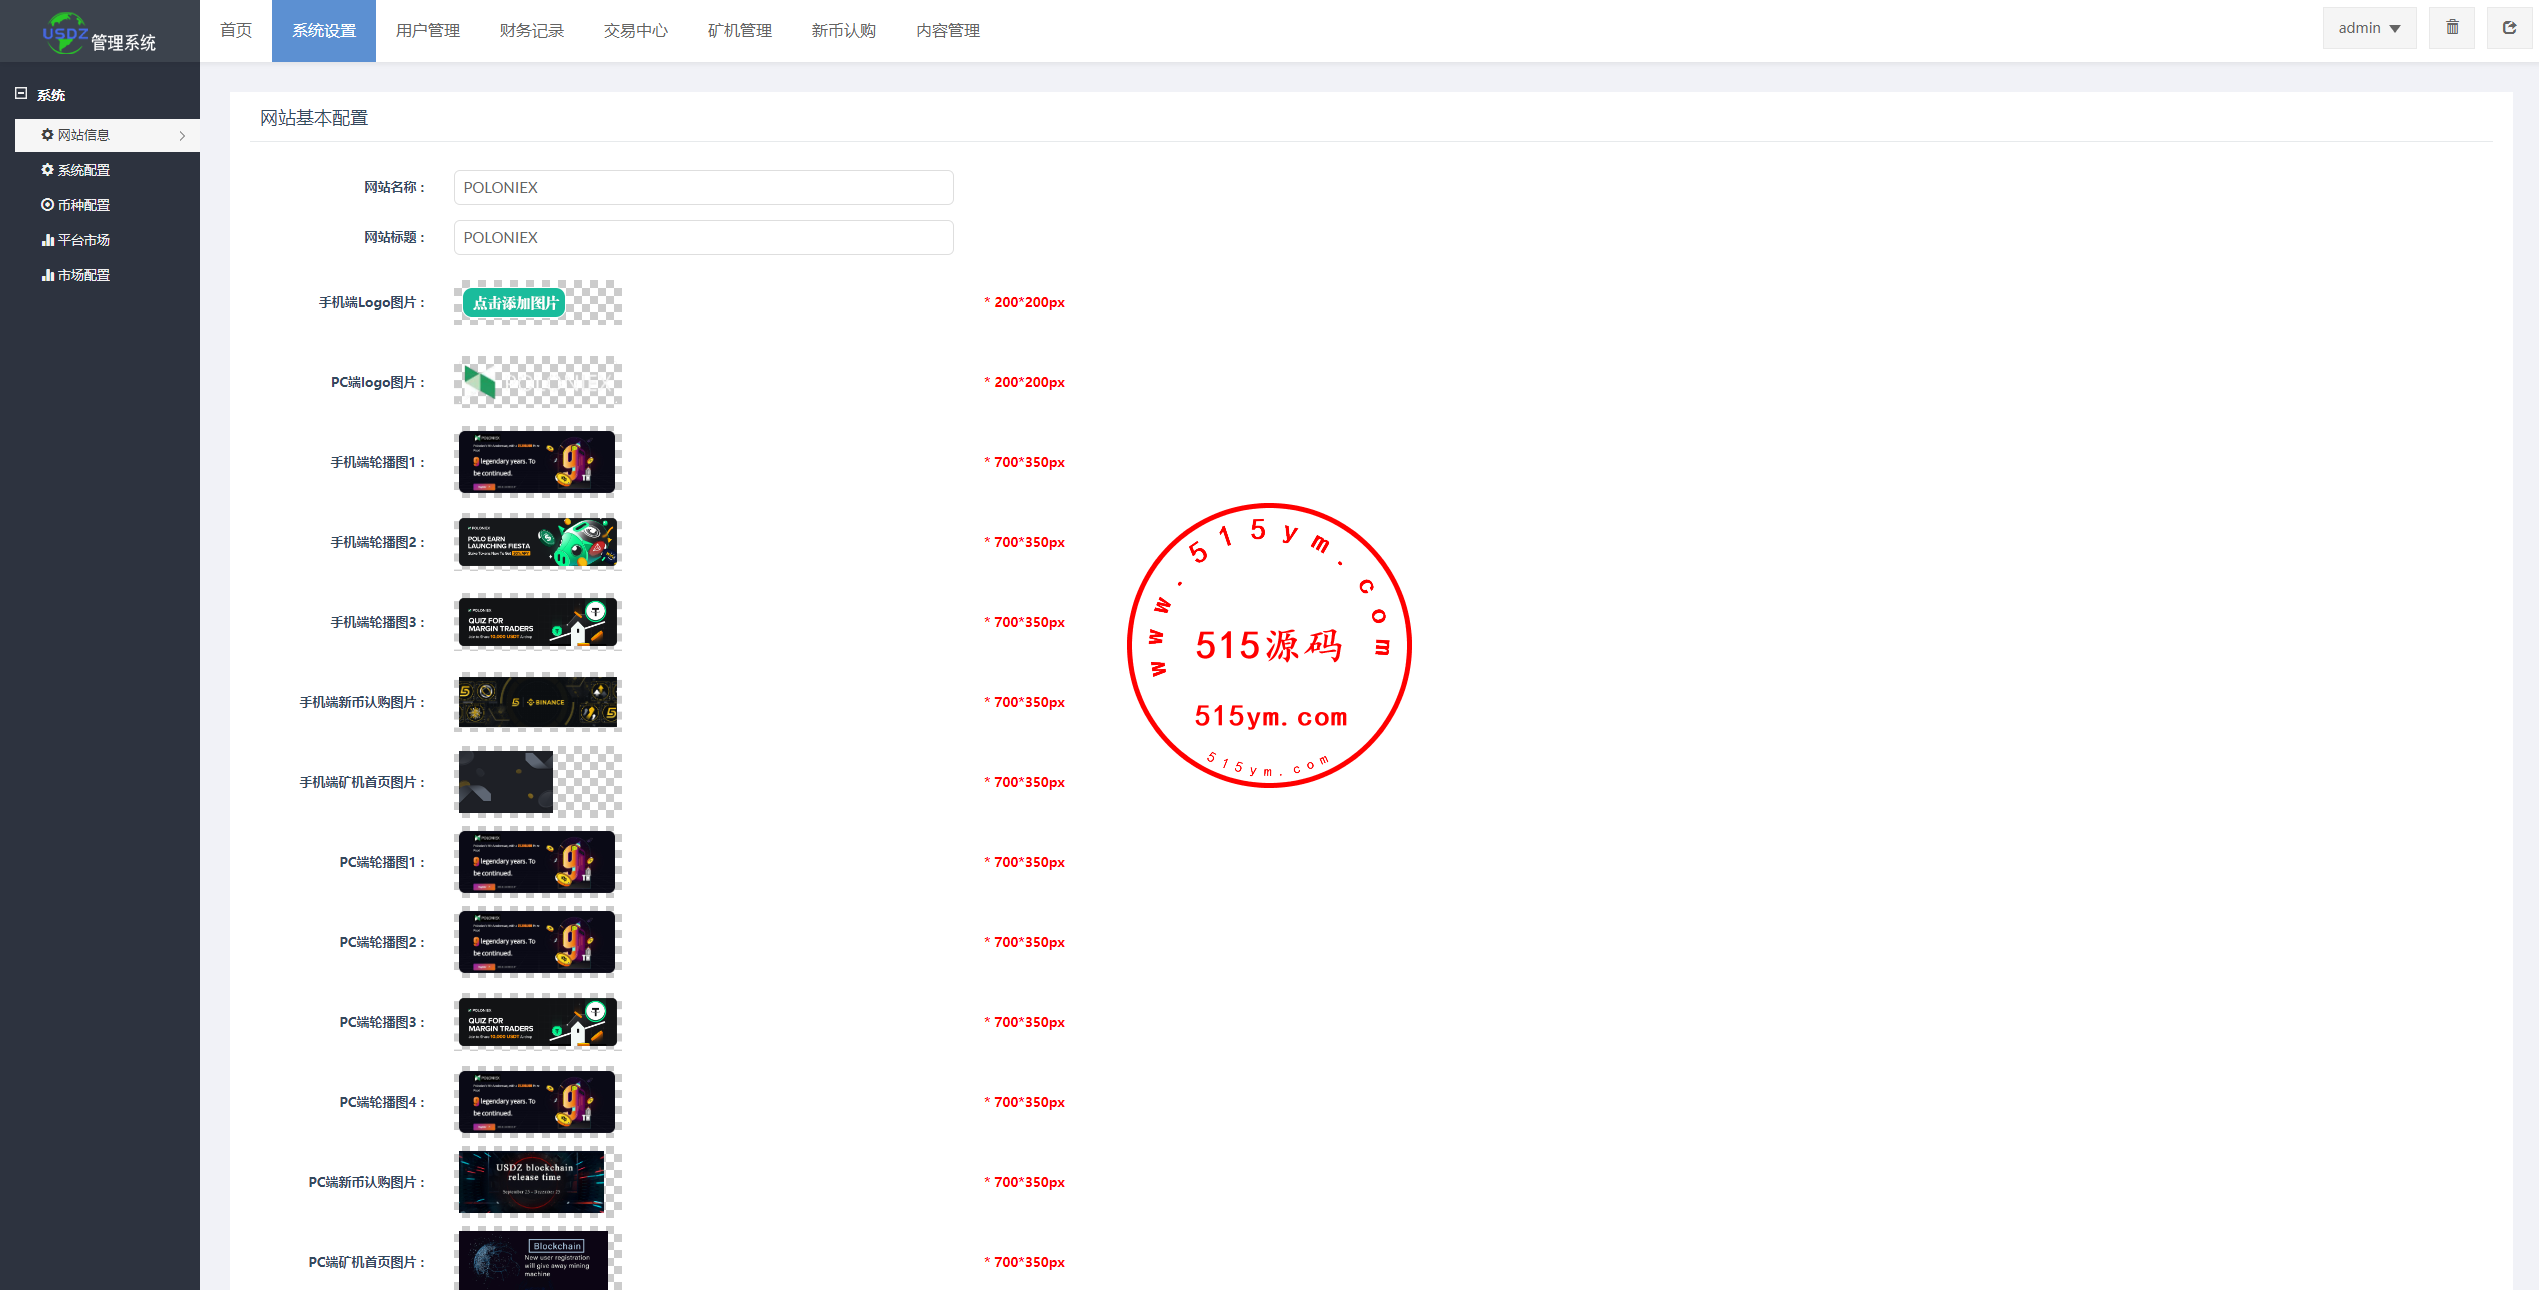Go to 财务记录 tab

(531, 31)
